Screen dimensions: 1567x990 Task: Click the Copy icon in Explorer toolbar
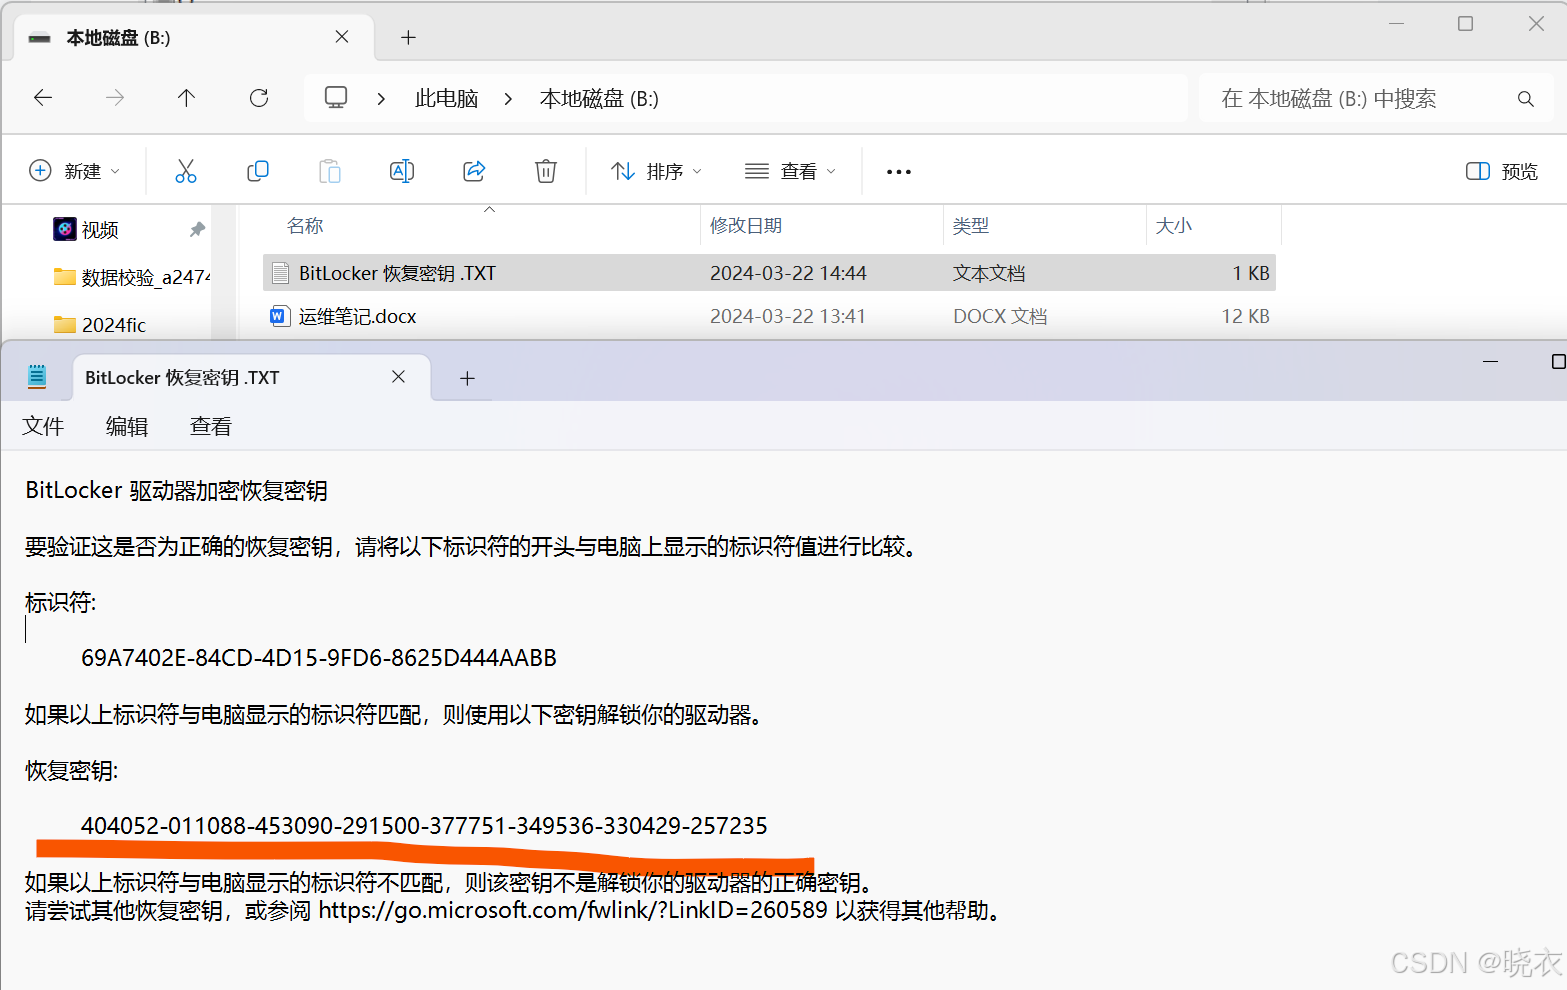click(258, 171)
